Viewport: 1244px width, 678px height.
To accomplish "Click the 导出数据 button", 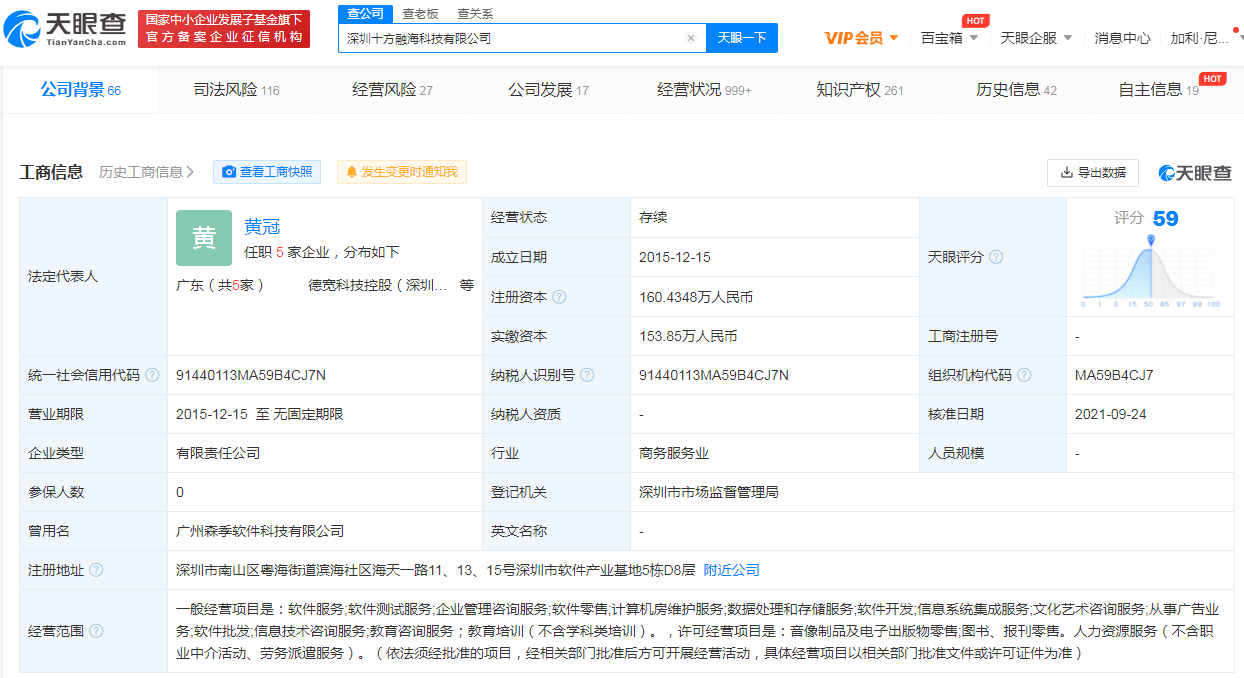I will point(1093,172).
